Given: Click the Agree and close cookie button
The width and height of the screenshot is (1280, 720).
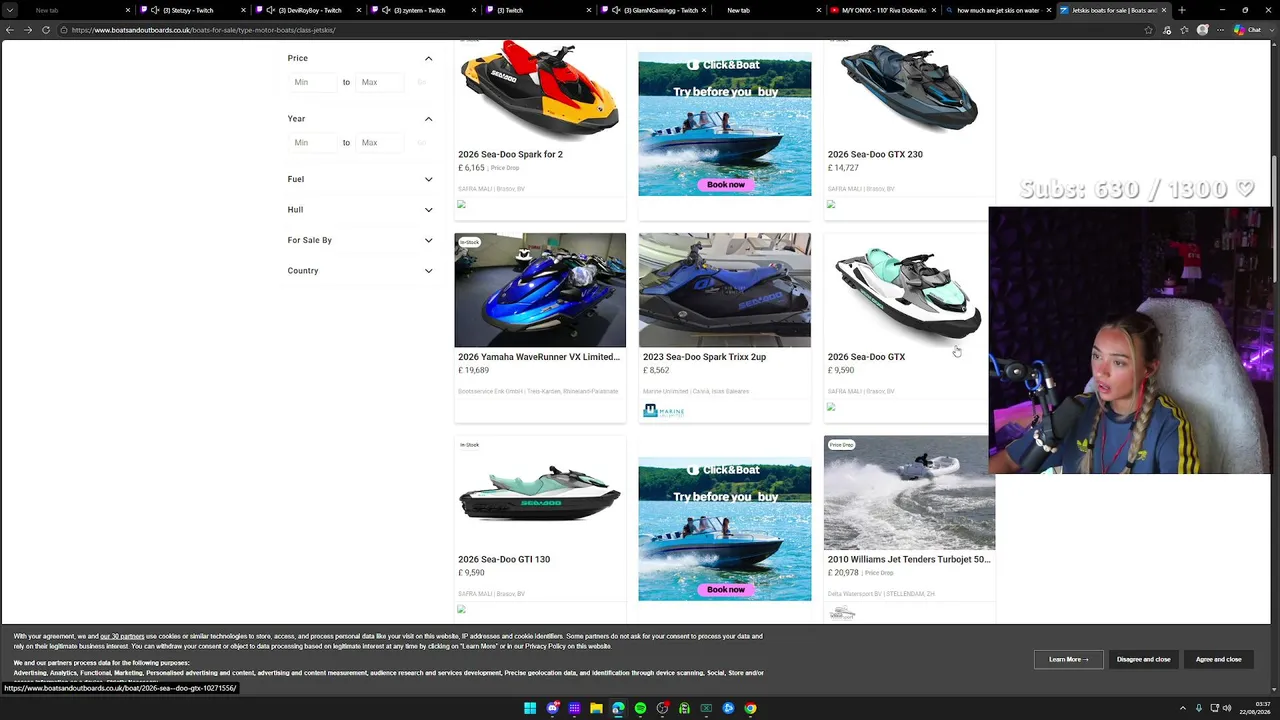Looking at the screenshot, I should pos(1218,659).
